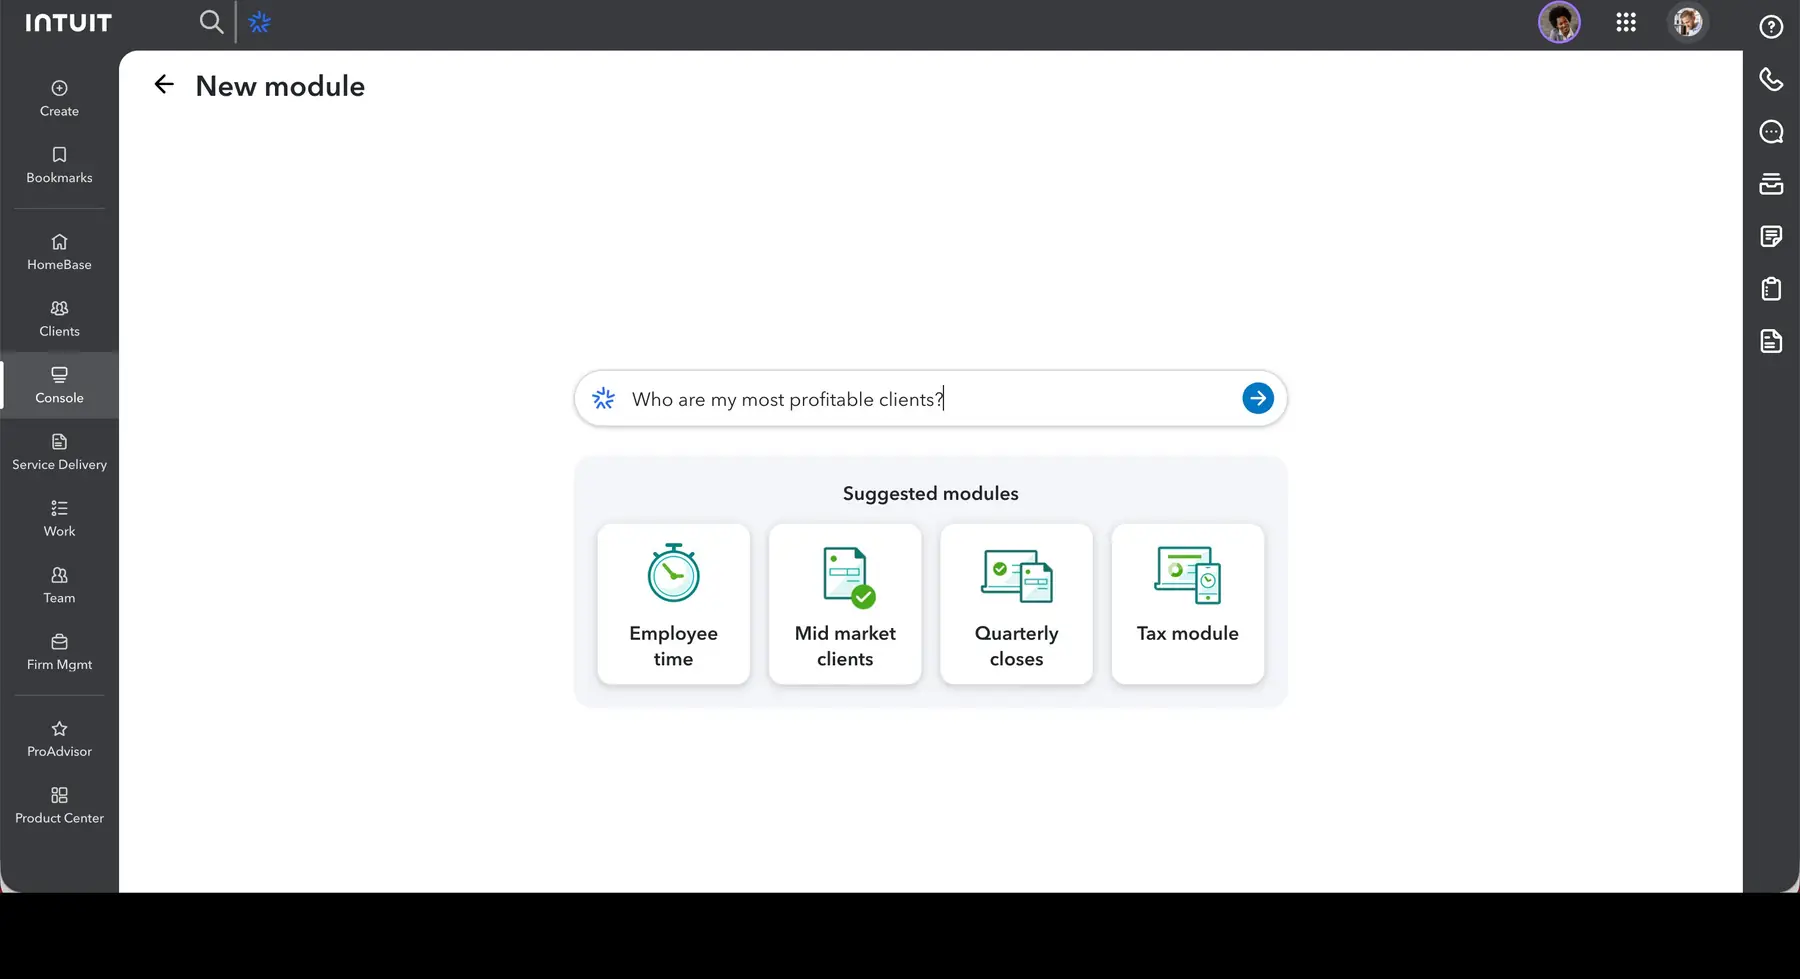
Task: Open the notes icon in right rail
Action: pyautogui.click(x=1771, y=237)
